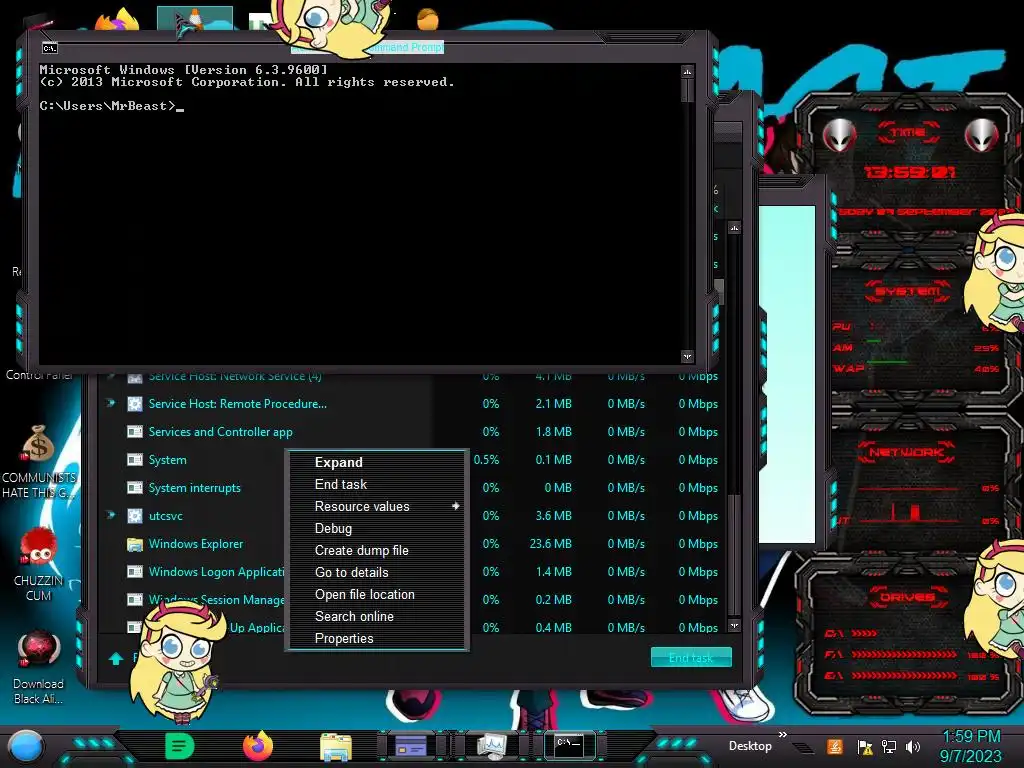
Task: Open the orange tray icon
Action: coord(834,746)
